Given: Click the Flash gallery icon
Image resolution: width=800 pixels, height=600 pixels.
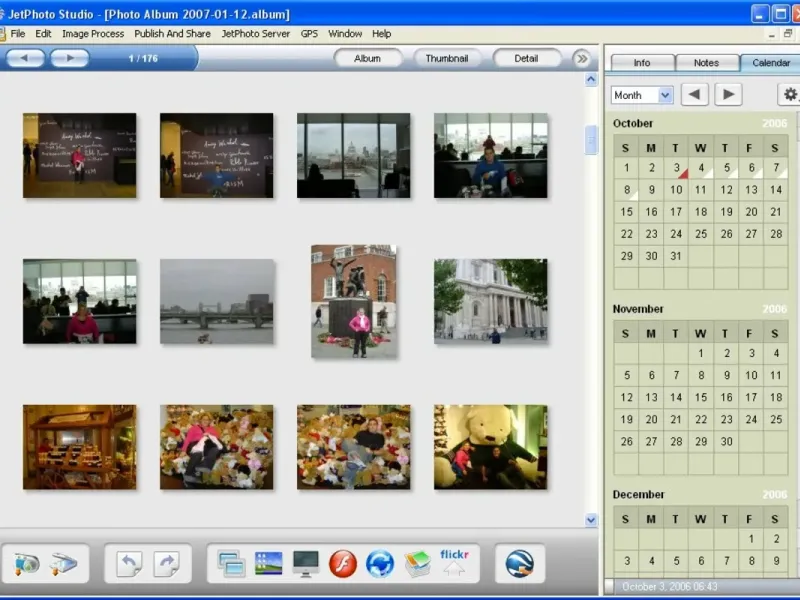Looking at the screenshot, I should 343,564.
